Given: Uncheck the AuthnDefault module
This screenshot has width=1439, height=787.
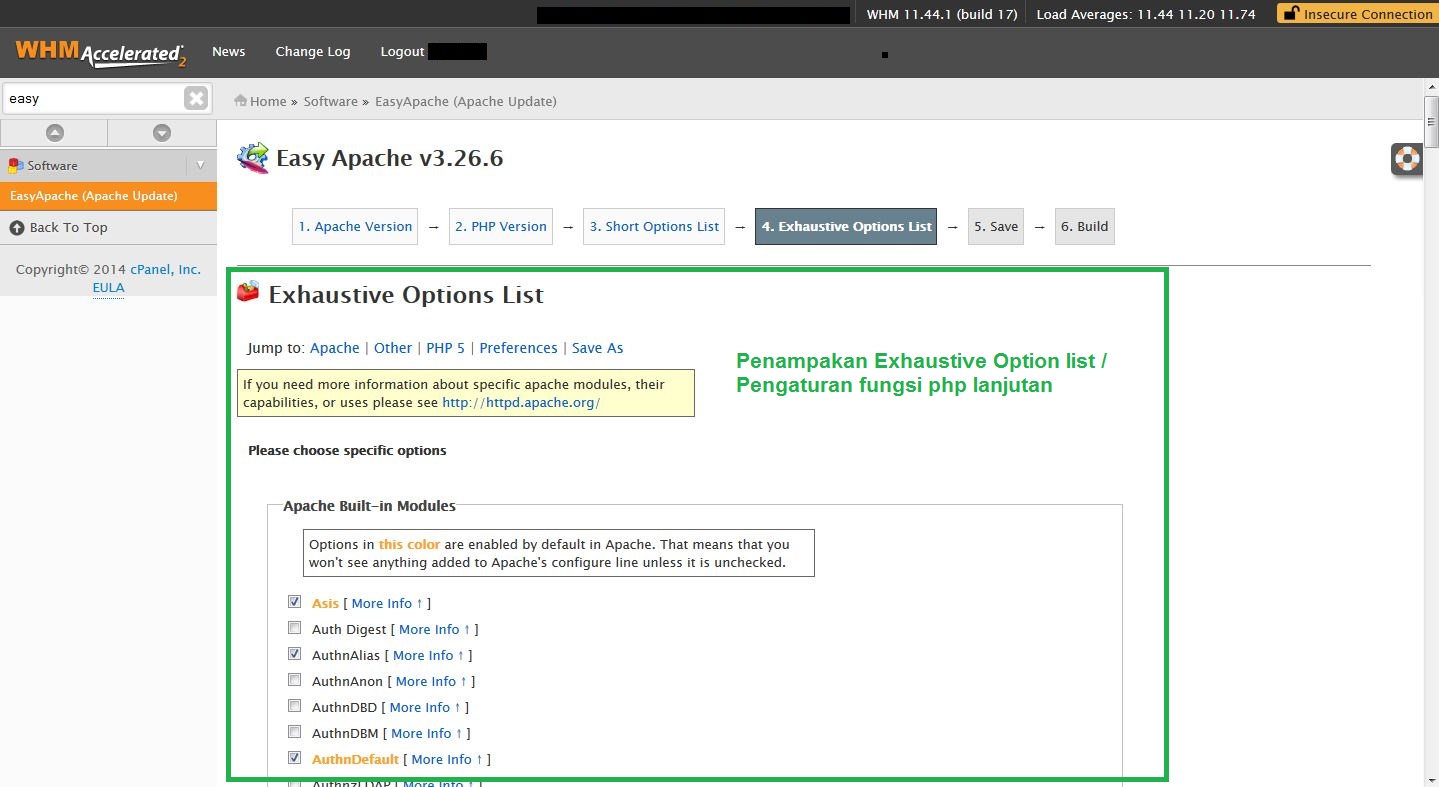Looking at the screenshot, I should coord(294,757).
